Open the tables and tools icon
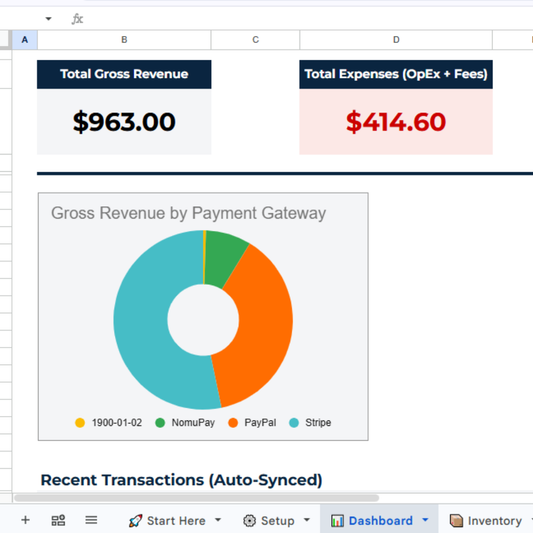 pyautogui.click(x=58, y=520)
